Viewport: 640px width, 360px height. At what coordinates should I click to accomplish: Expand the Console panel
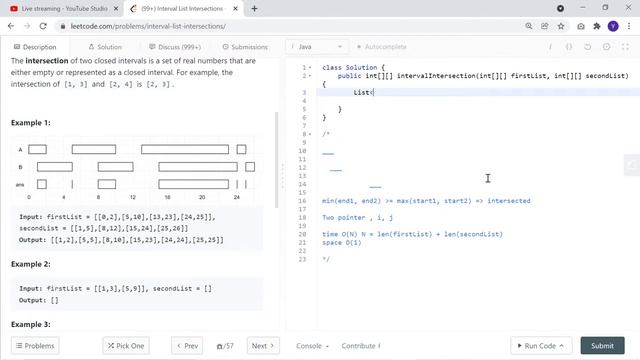coord(312,346)
